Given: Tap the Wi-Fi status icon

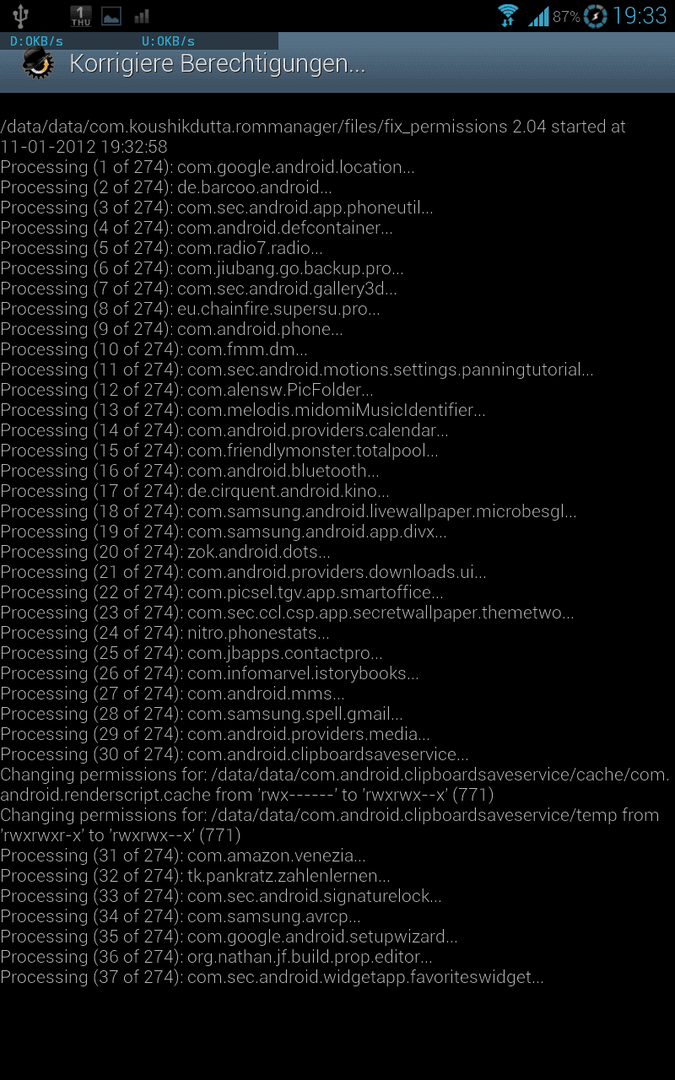Looking at the screenshot, I should (509, 15).
